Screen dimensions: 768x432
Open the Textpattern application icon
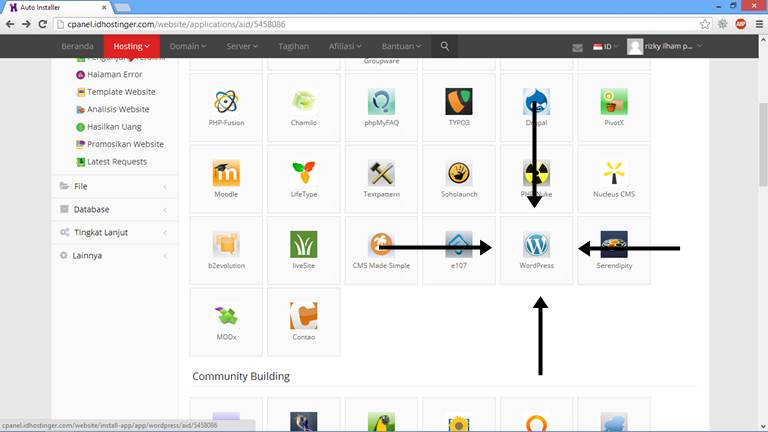click(381, 173)
